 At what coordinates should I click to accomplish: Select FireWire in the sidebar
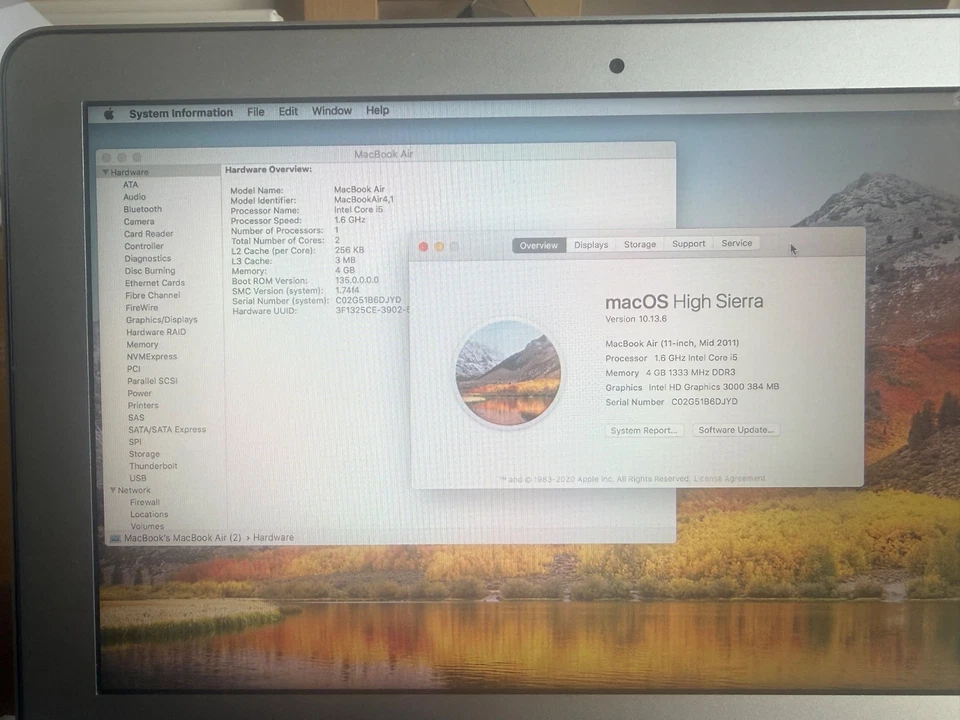point(141,307)
